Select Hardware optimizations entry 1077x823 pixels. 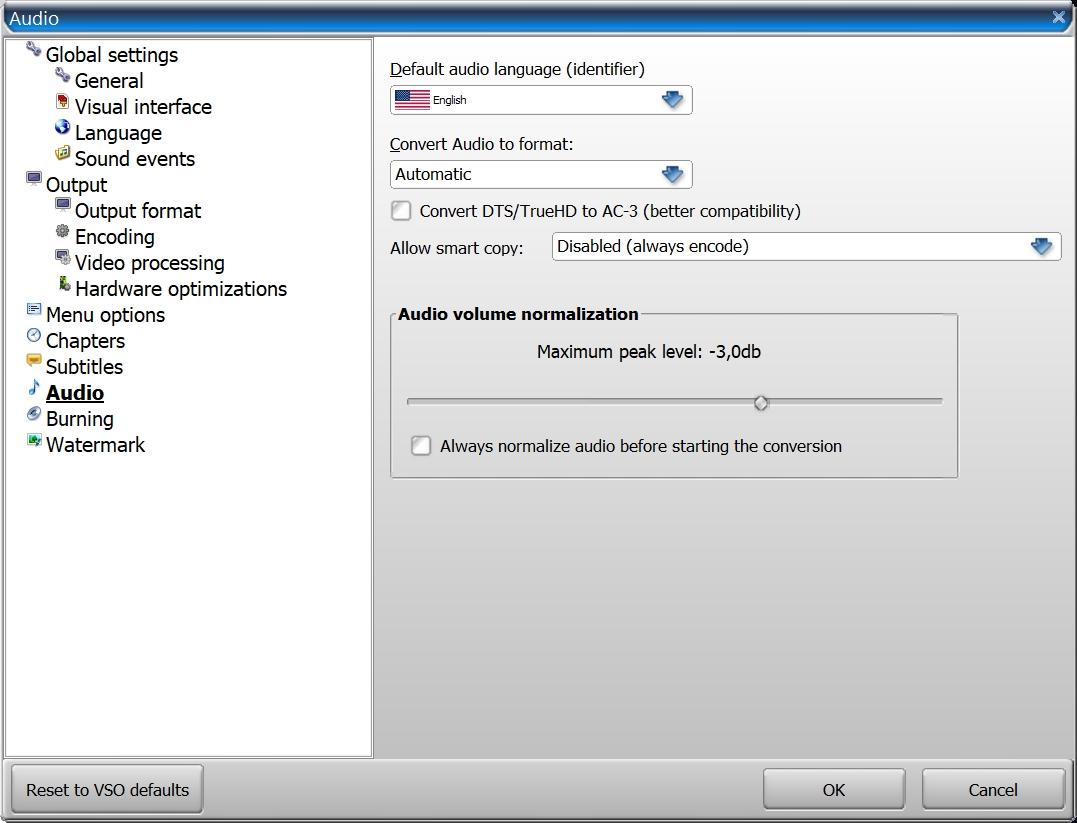pos(181,289)
